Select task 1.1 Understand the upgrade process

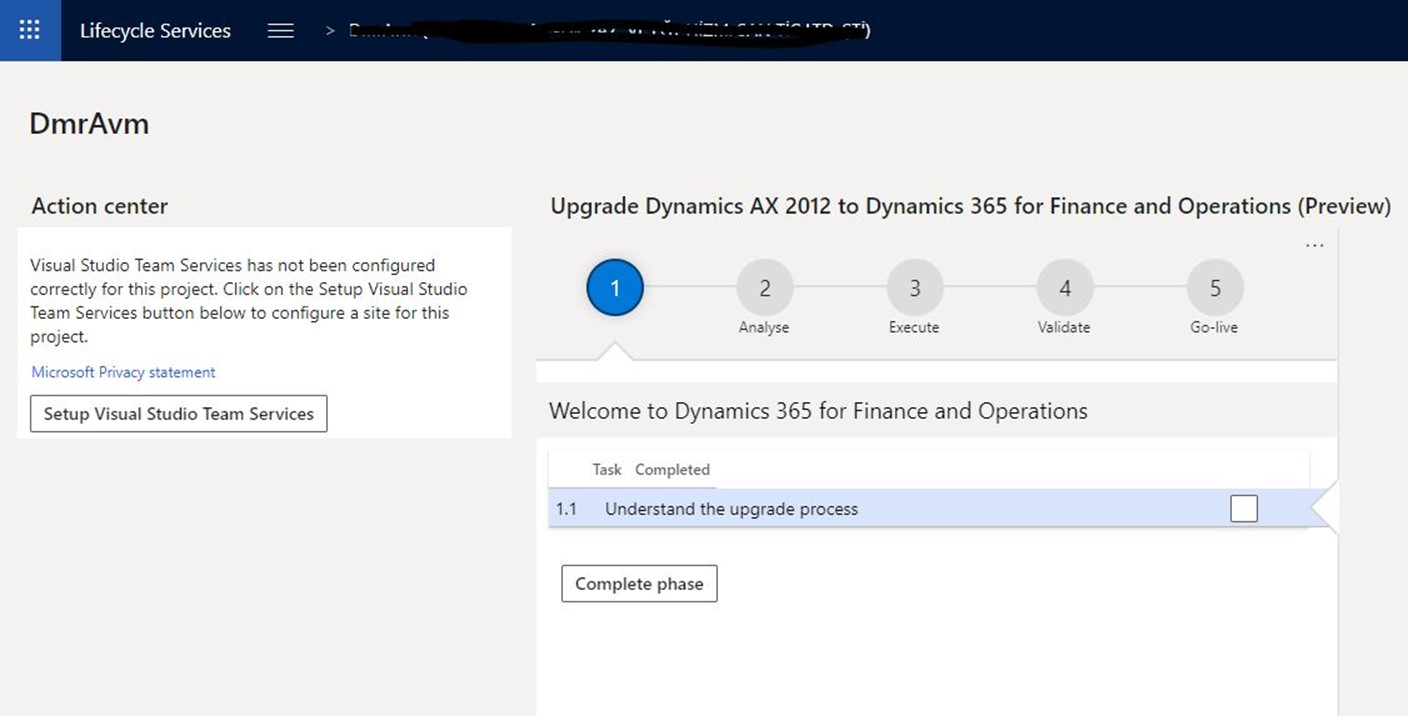731,509
